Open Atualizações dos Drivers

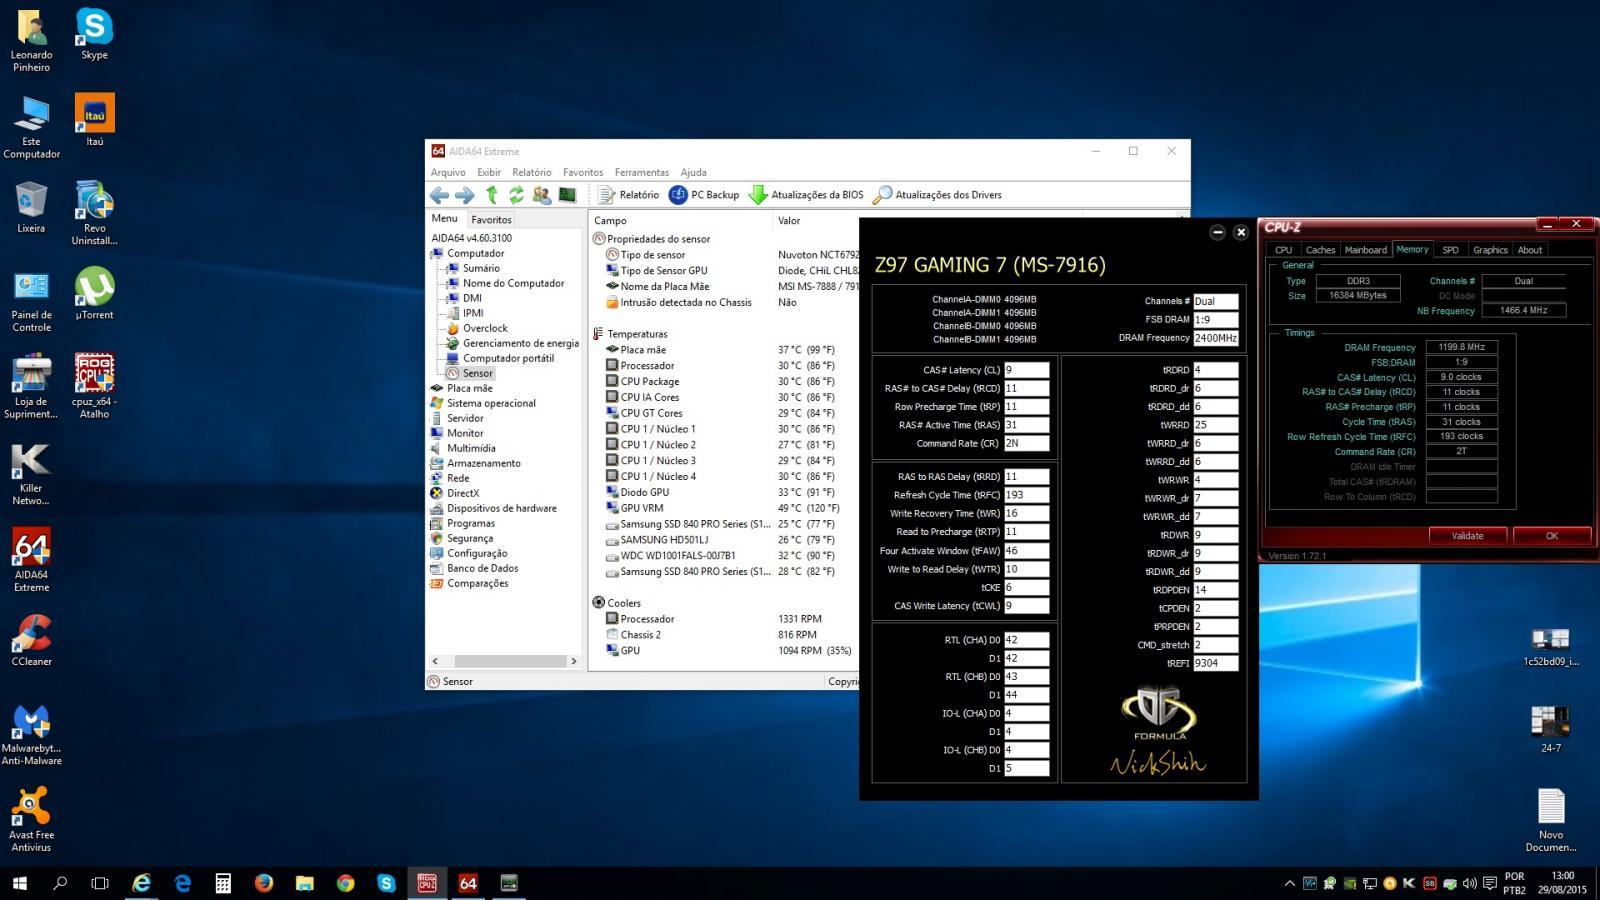tap(937, 195)
